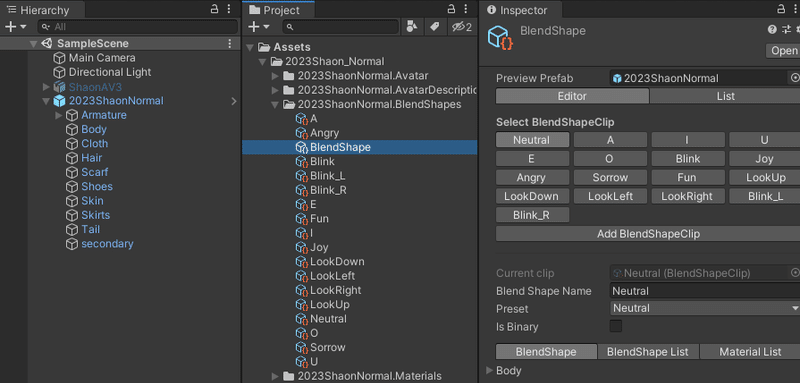Image resolution: width=800 pixels, height=383 pixels.
Task: Switch to the BlendShape List tab
Action: pos(647,352)
